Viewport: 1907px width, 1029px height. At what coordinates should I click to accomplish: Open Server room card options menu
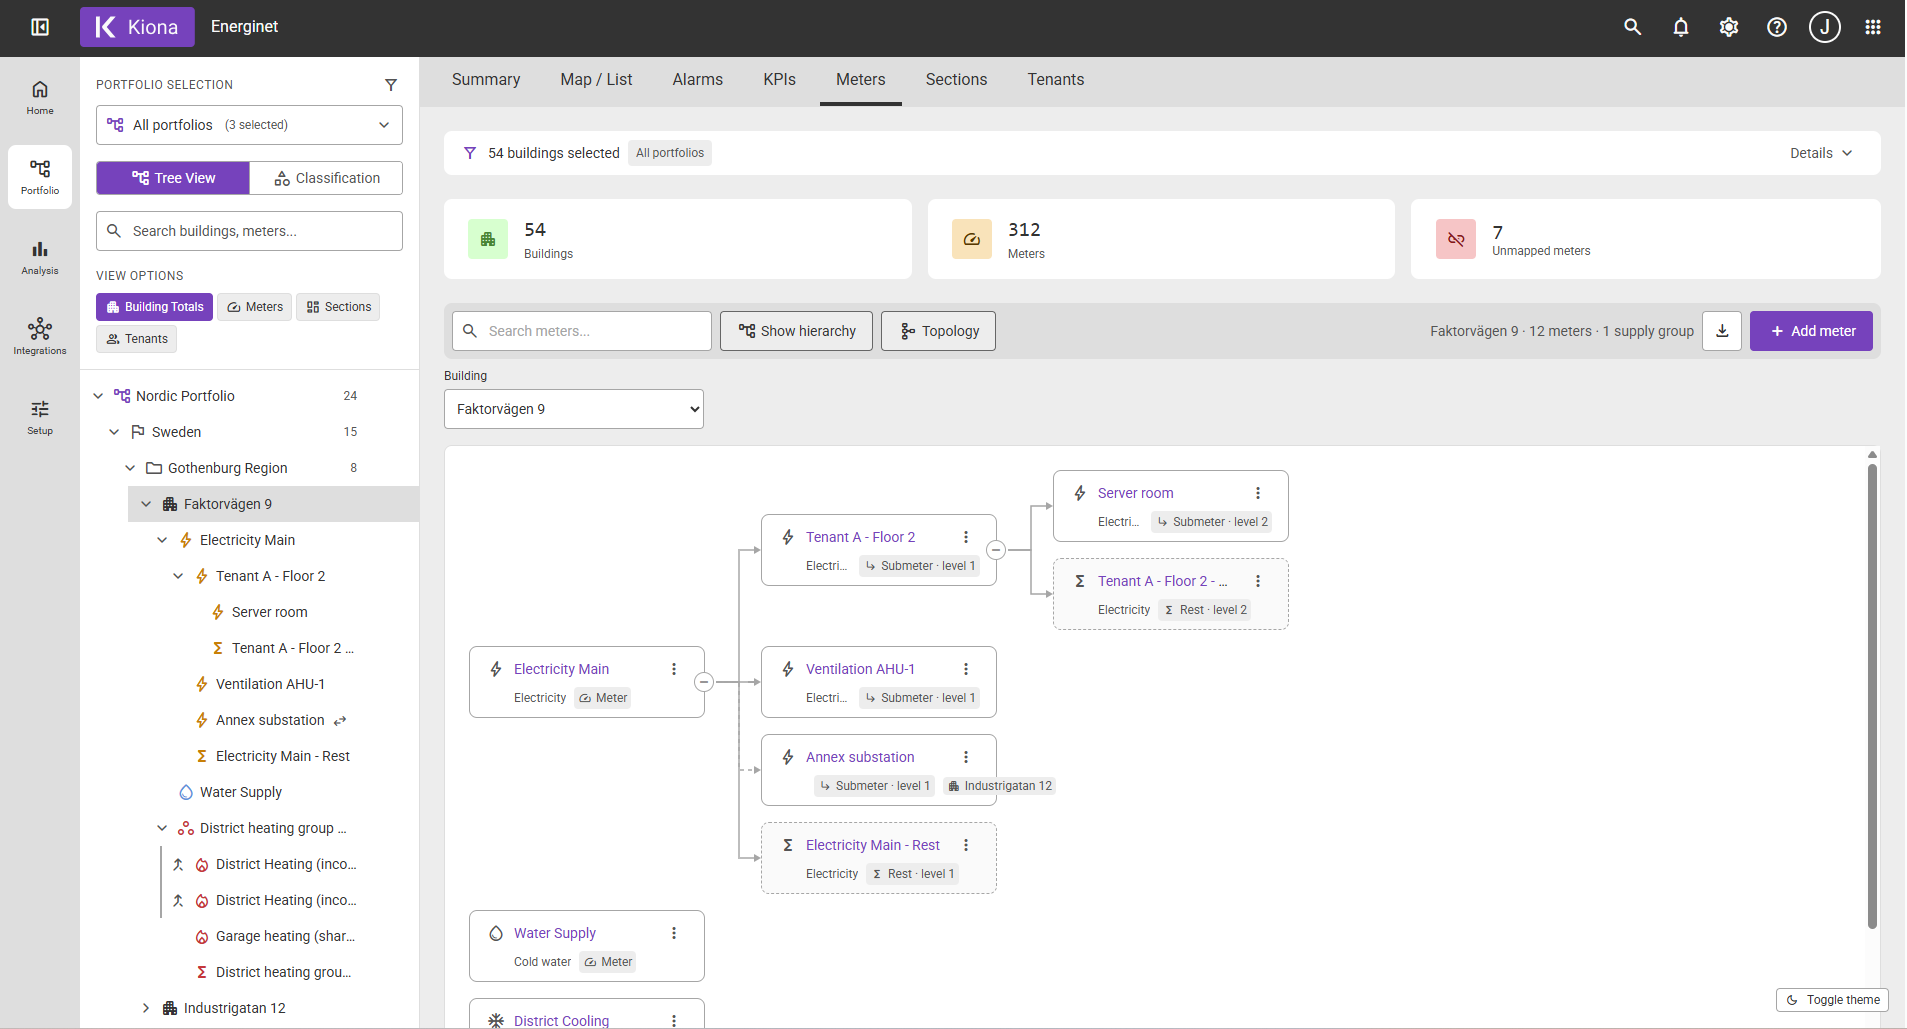(x=1258, y=493)
